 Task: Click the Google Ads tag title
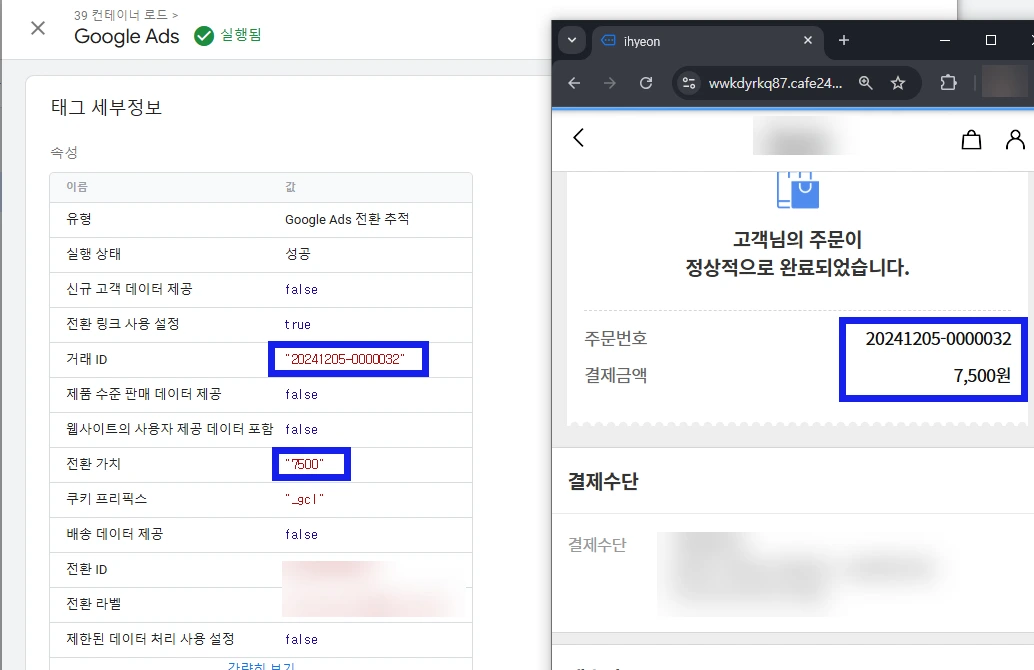coord(127,36)
